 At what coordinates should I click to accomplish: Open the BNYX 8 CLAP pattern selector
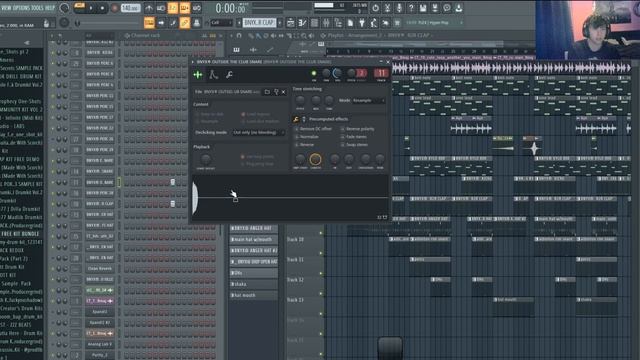tap(259, 23)
